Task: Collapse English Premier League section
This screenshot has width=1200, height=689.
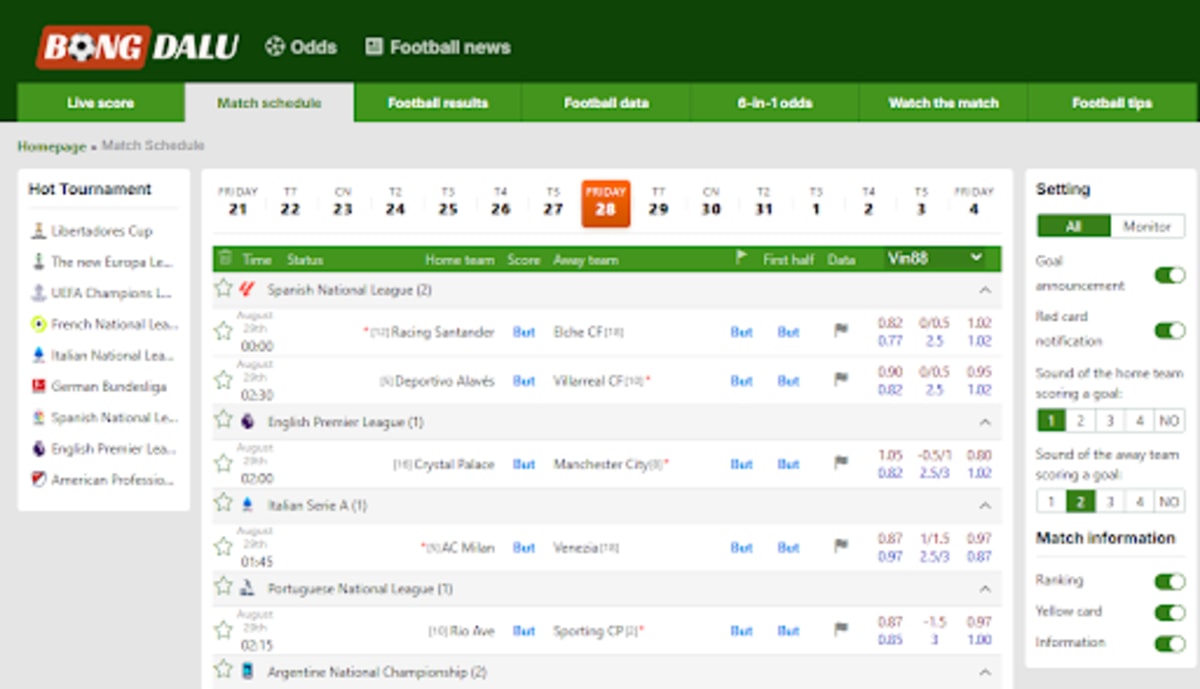Action: 985,422
